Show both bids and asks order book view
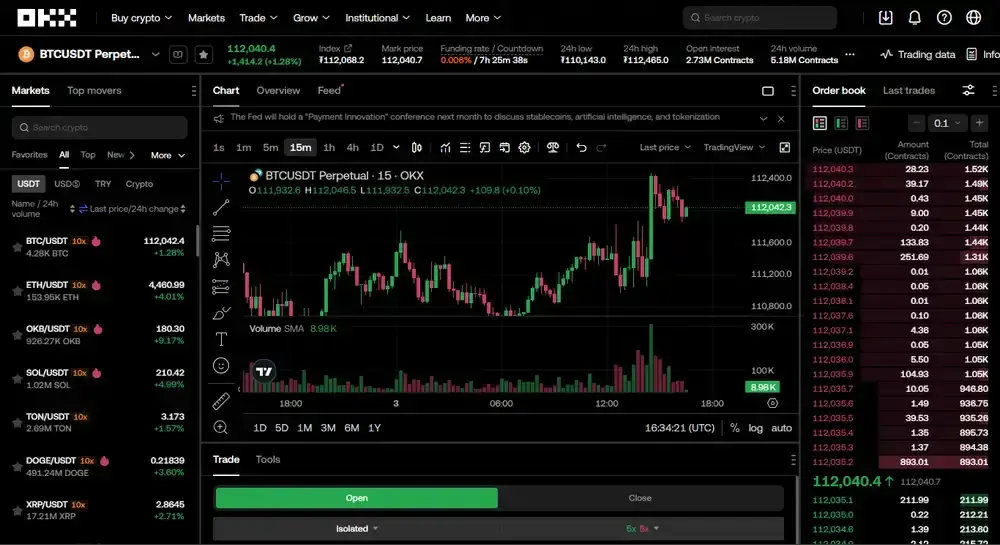 pos(820,123)
